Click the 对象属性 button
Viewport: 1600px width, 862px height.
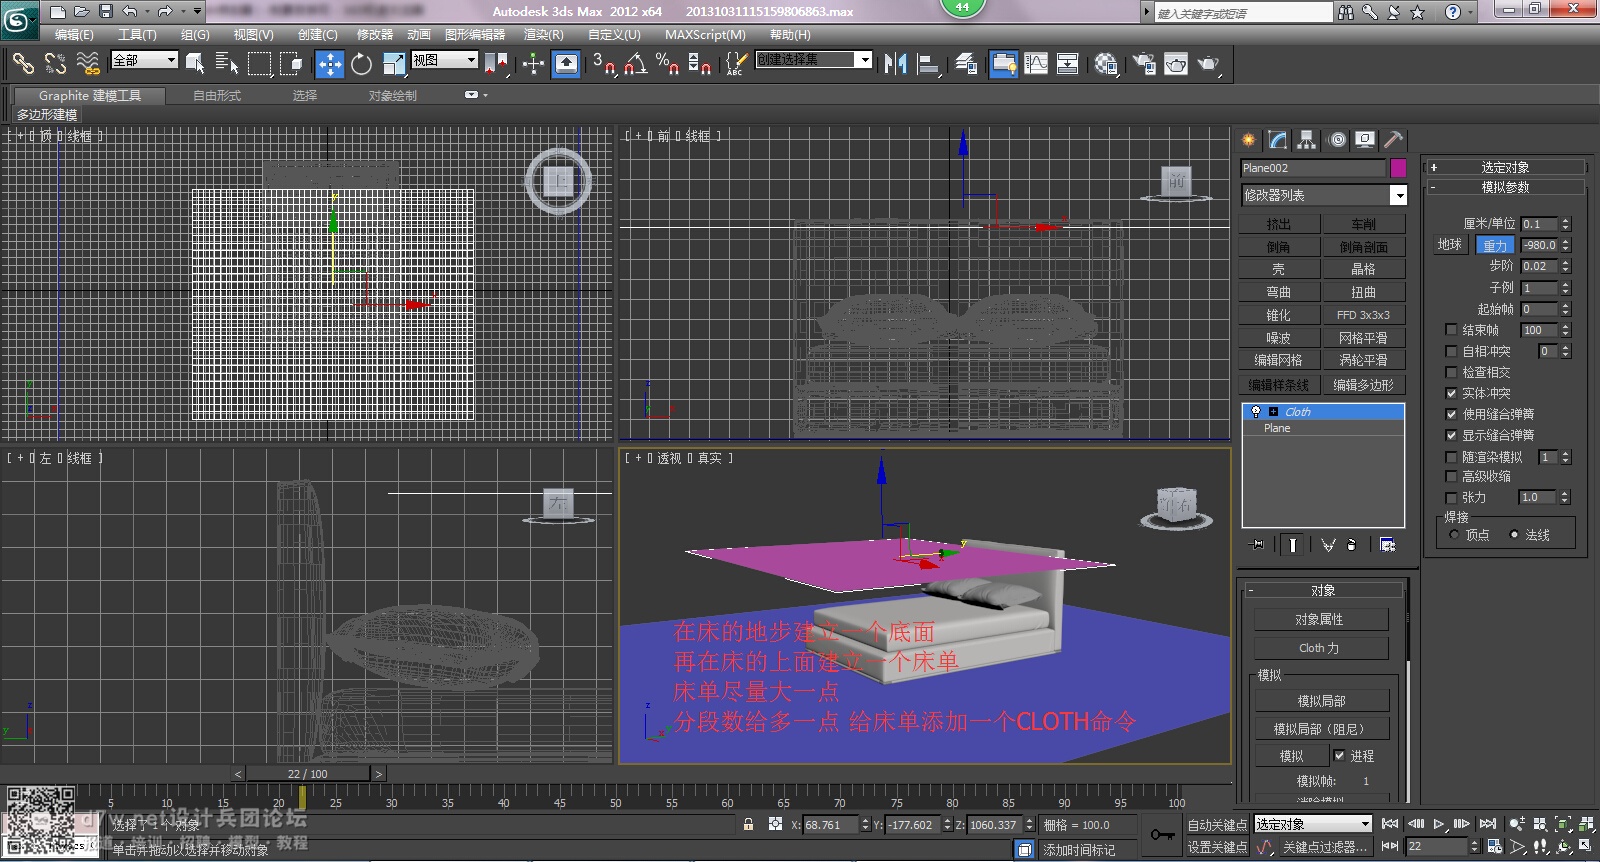[1321, 619]
